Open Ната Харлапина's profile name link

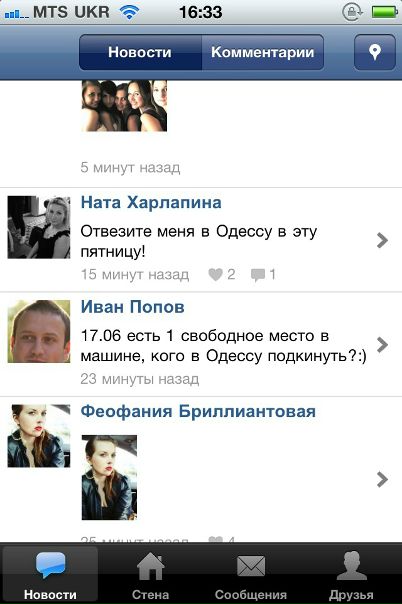151,203
